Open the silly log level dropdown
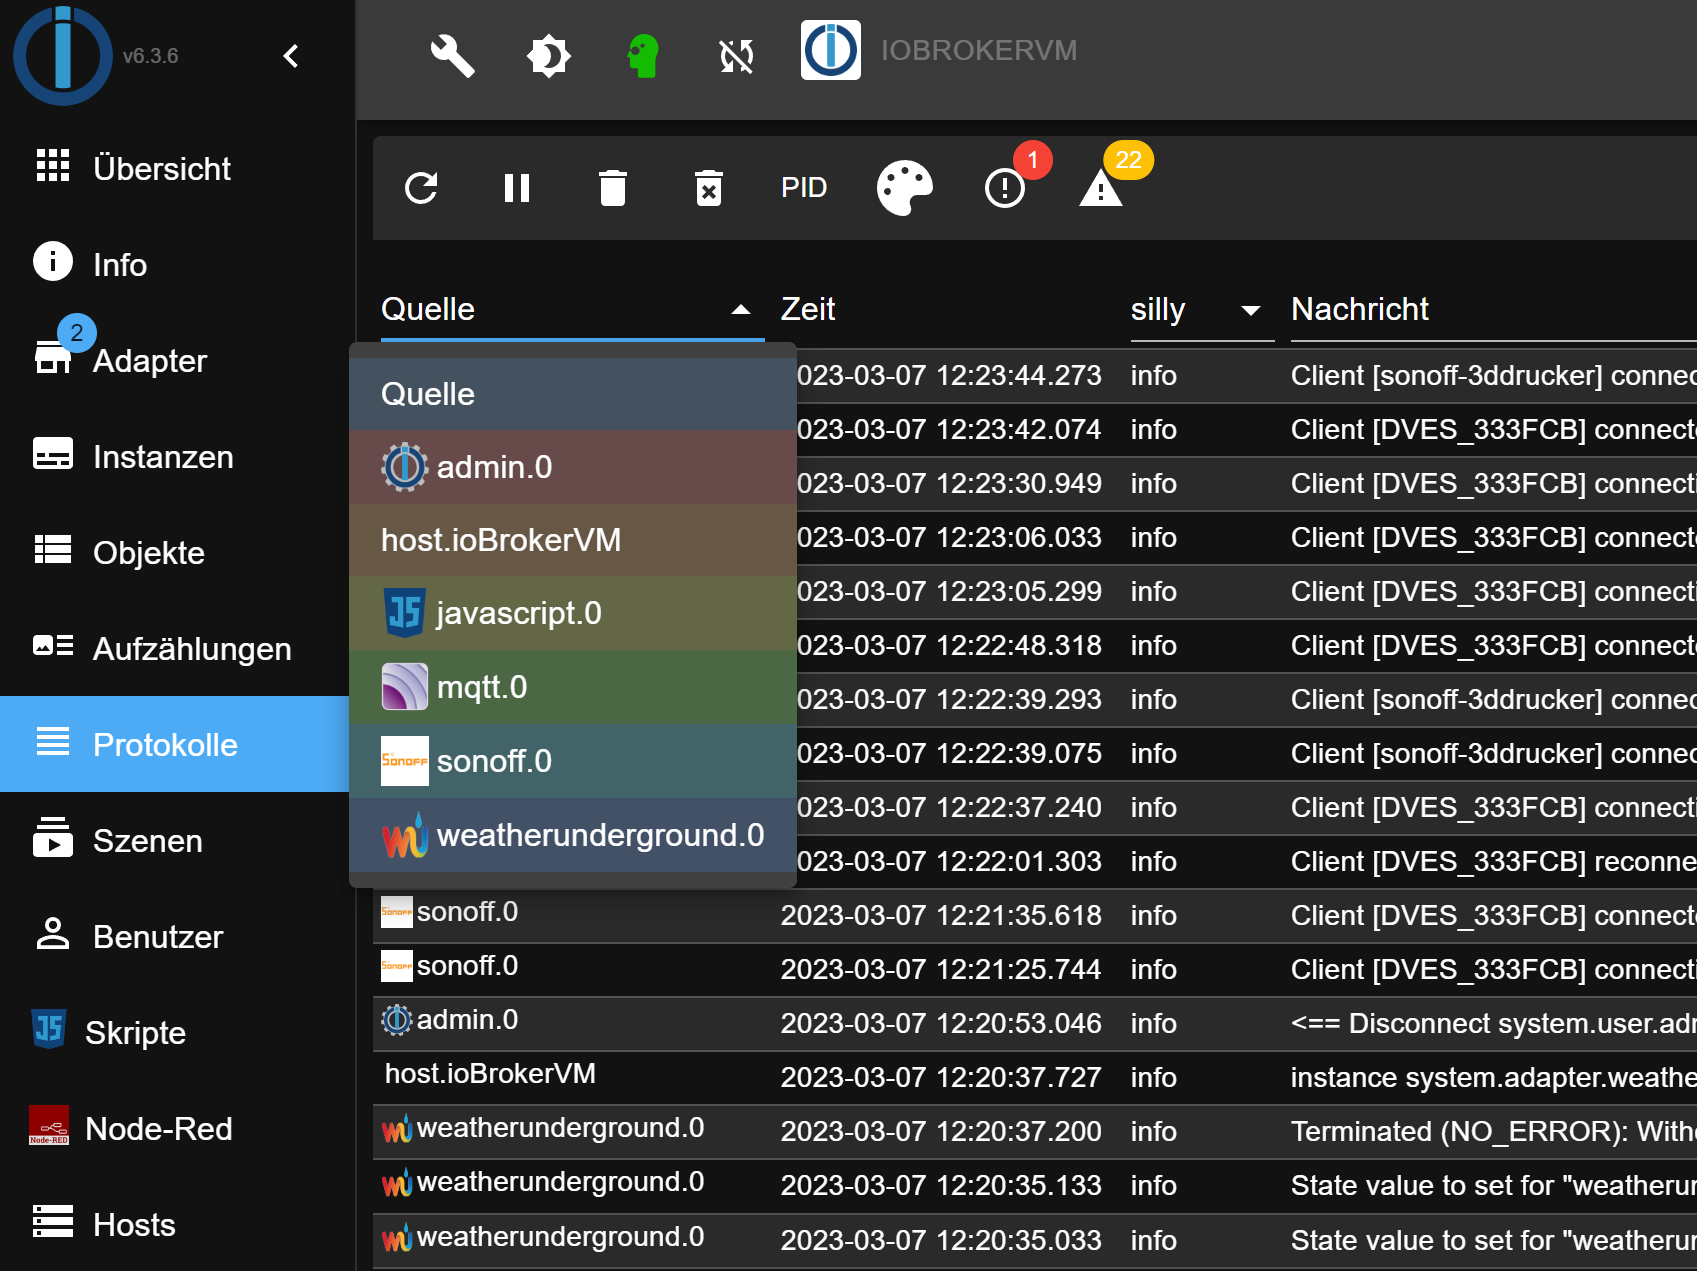This screenshot has height=1271, width=1697. 1201,310
